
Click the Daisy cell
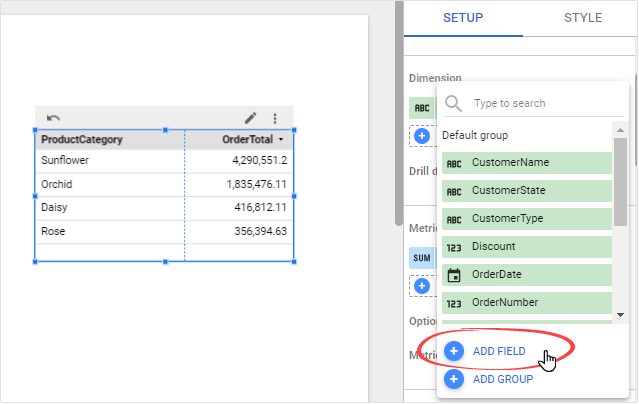point(54,208)
